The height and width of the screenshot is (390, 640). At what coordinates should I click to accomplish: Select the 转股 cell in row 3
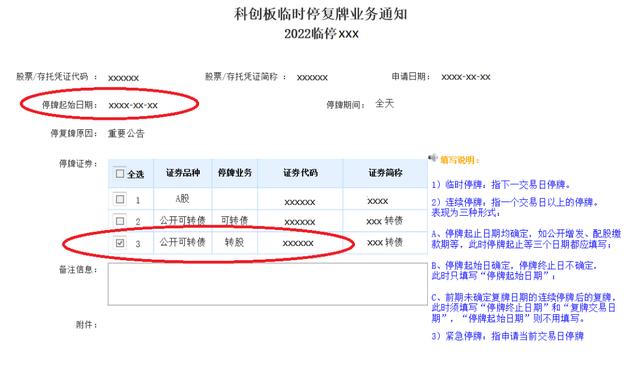[234, 242]
